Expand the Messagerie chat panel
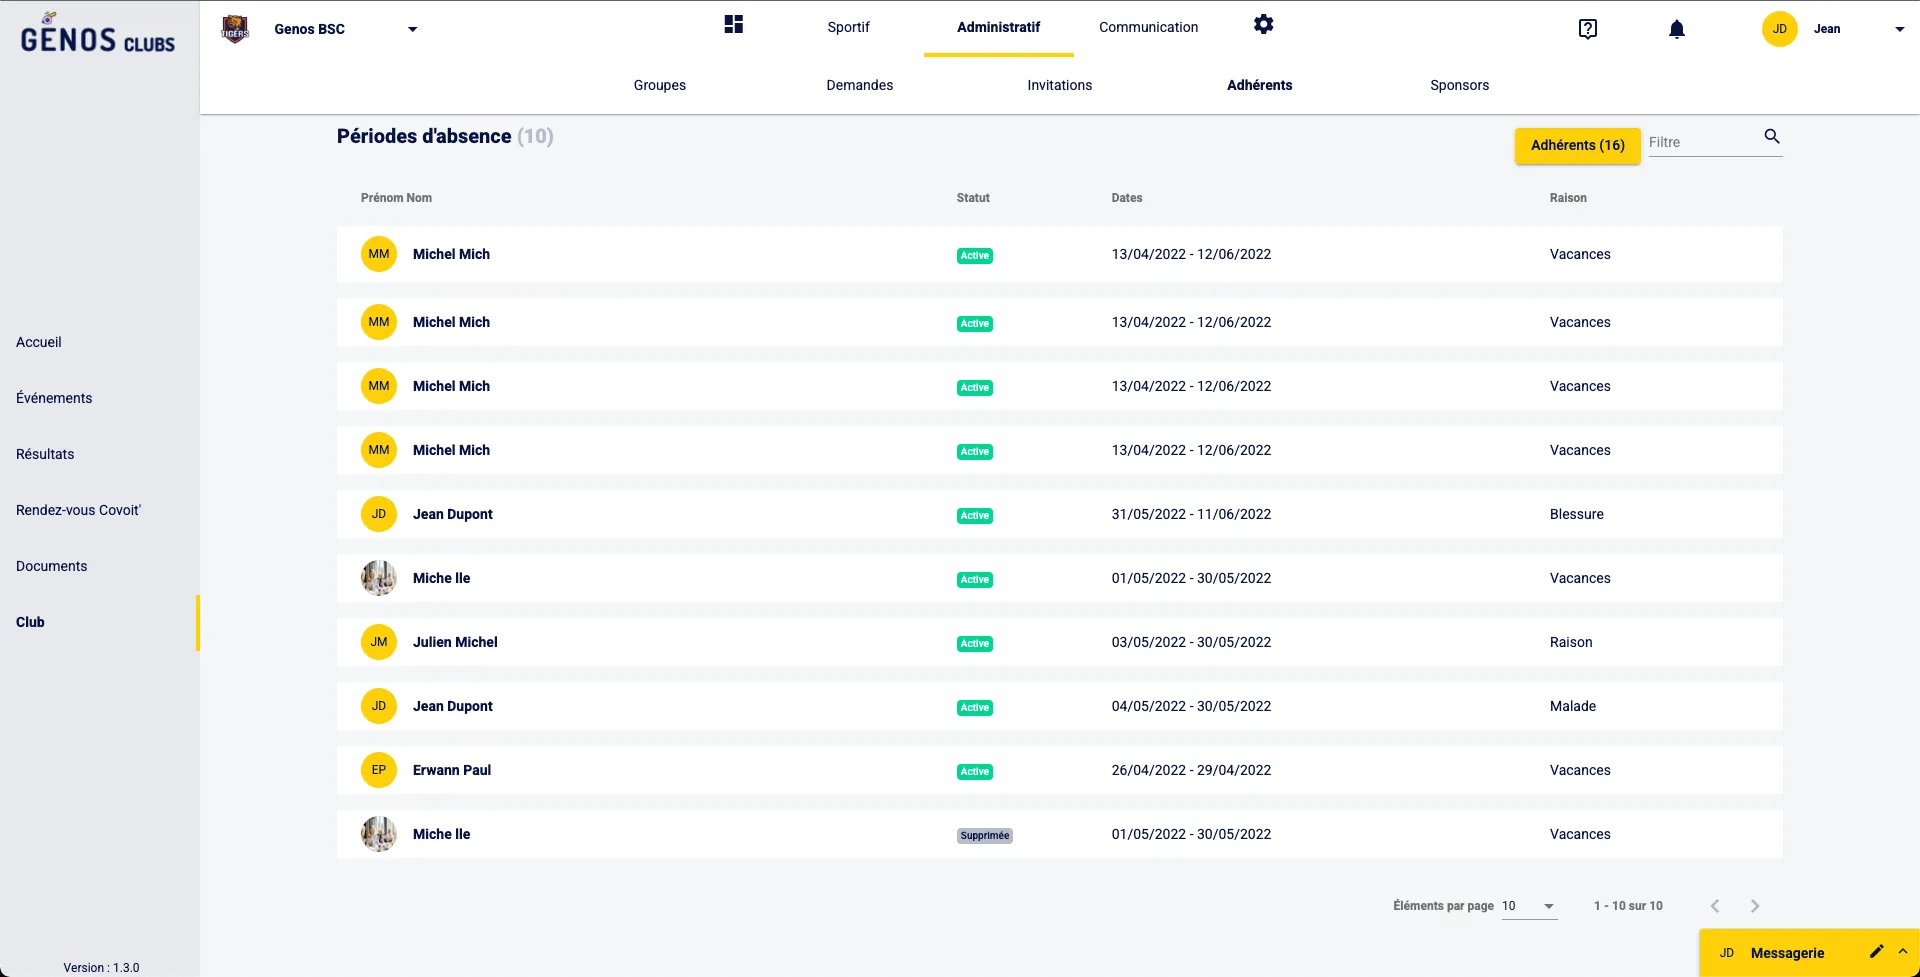 1902,952
